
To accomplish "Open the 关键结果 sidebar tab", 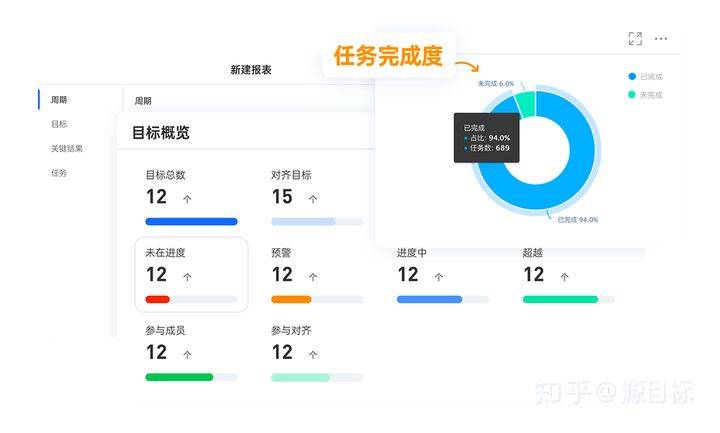I will click(67, 148).
